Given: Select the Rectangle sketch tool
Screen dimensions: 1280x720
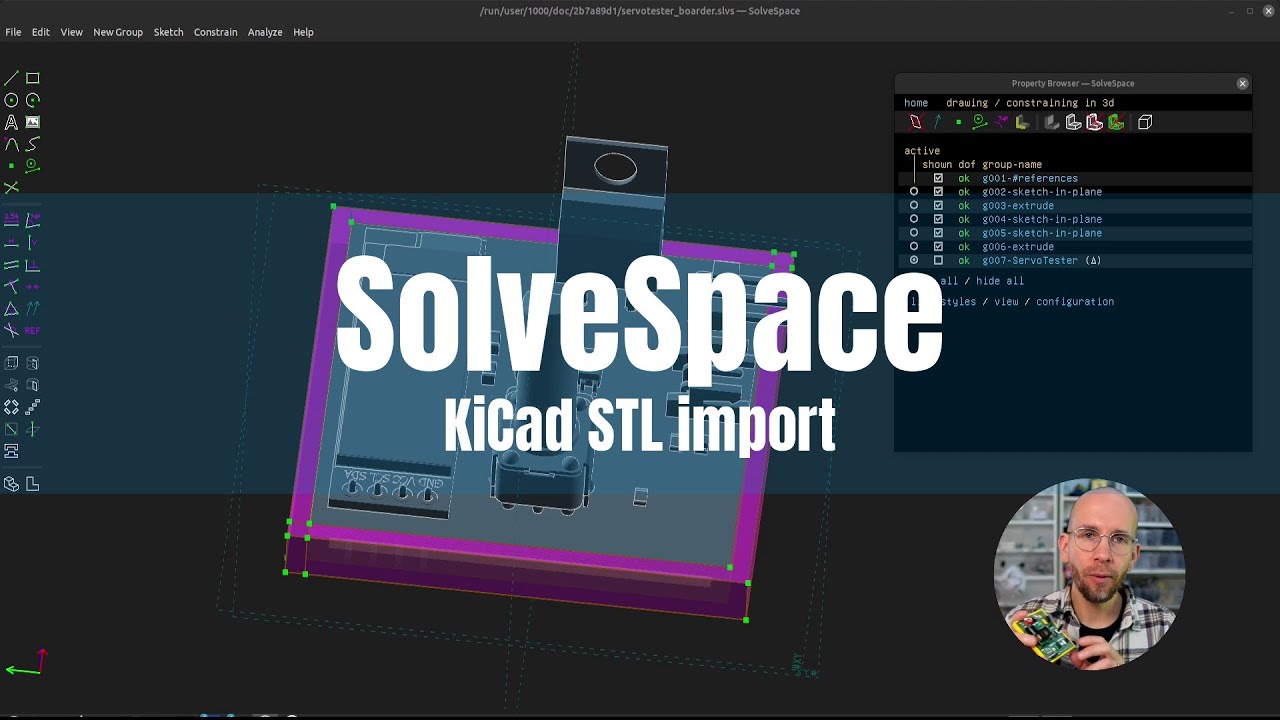Looking at the screenshot, I should click(x=33, y=78).
